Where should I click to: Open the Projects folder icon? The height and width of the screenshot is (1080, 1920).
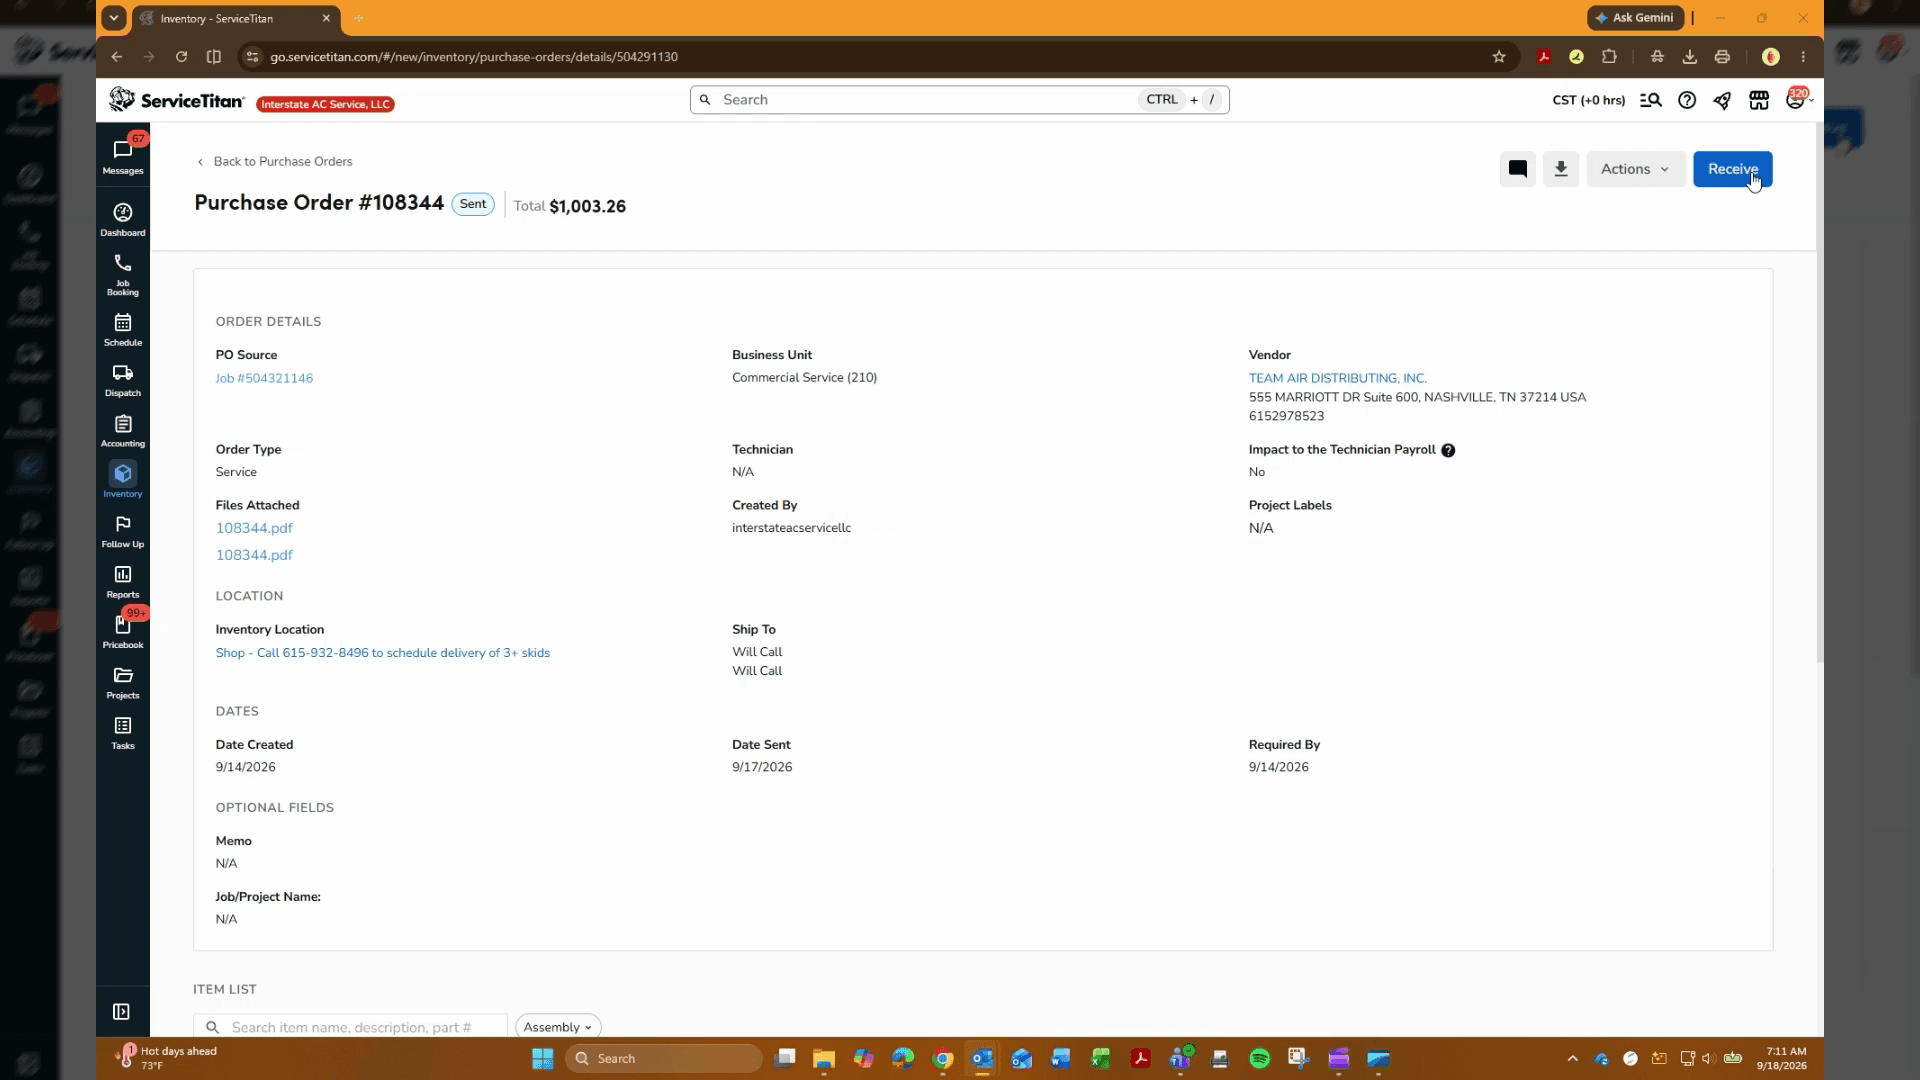click(x=123, y=682)
